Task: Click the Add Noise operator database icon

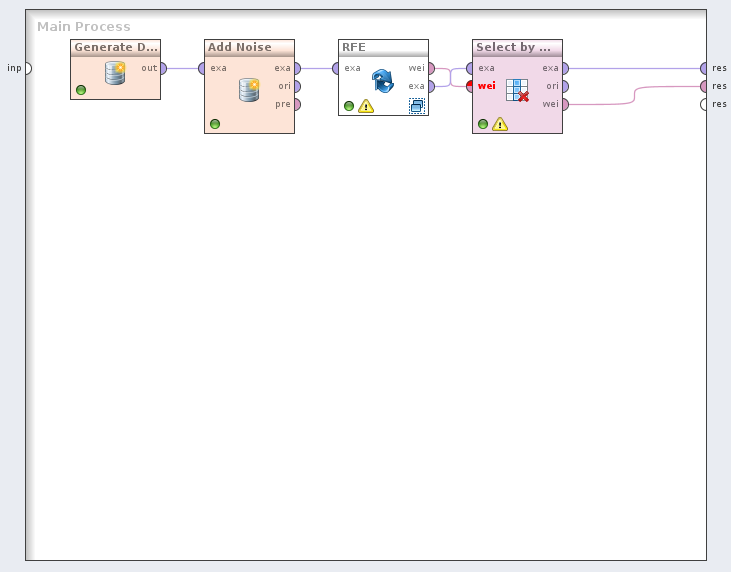Action: pyautogui.click(x=249, y=90)
